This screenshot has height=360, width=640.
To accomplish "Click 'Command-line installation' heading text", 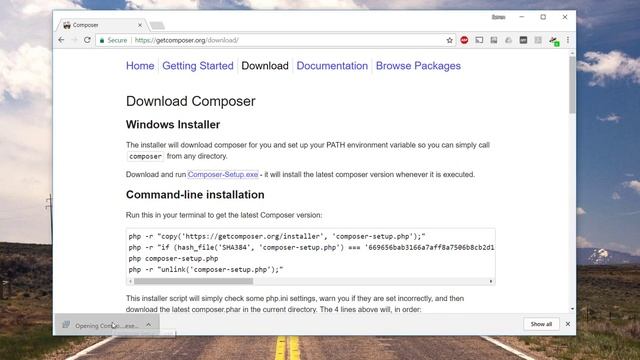I will pos(195,195).
